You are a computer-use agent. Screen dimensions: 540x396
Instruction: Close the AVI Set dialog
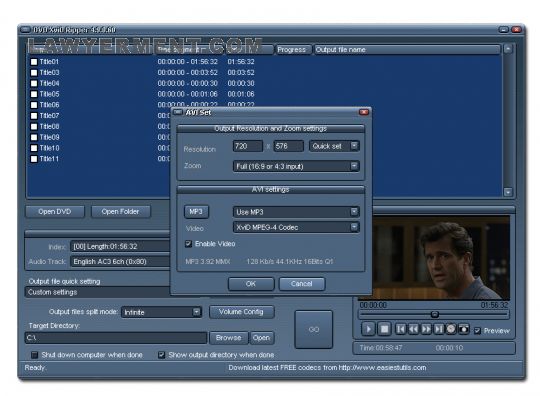pyautogui.click(x=364, y=112)
